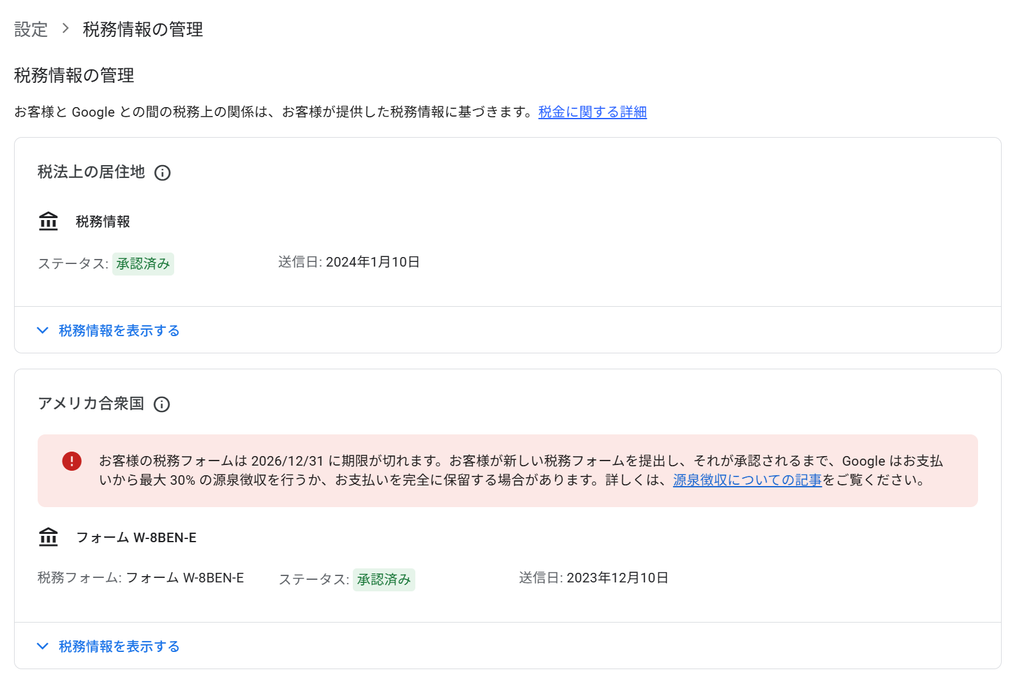Open the 源泉徴収についての記事 link
Viewport: 1024px width, 678px height.
point(747,480)
